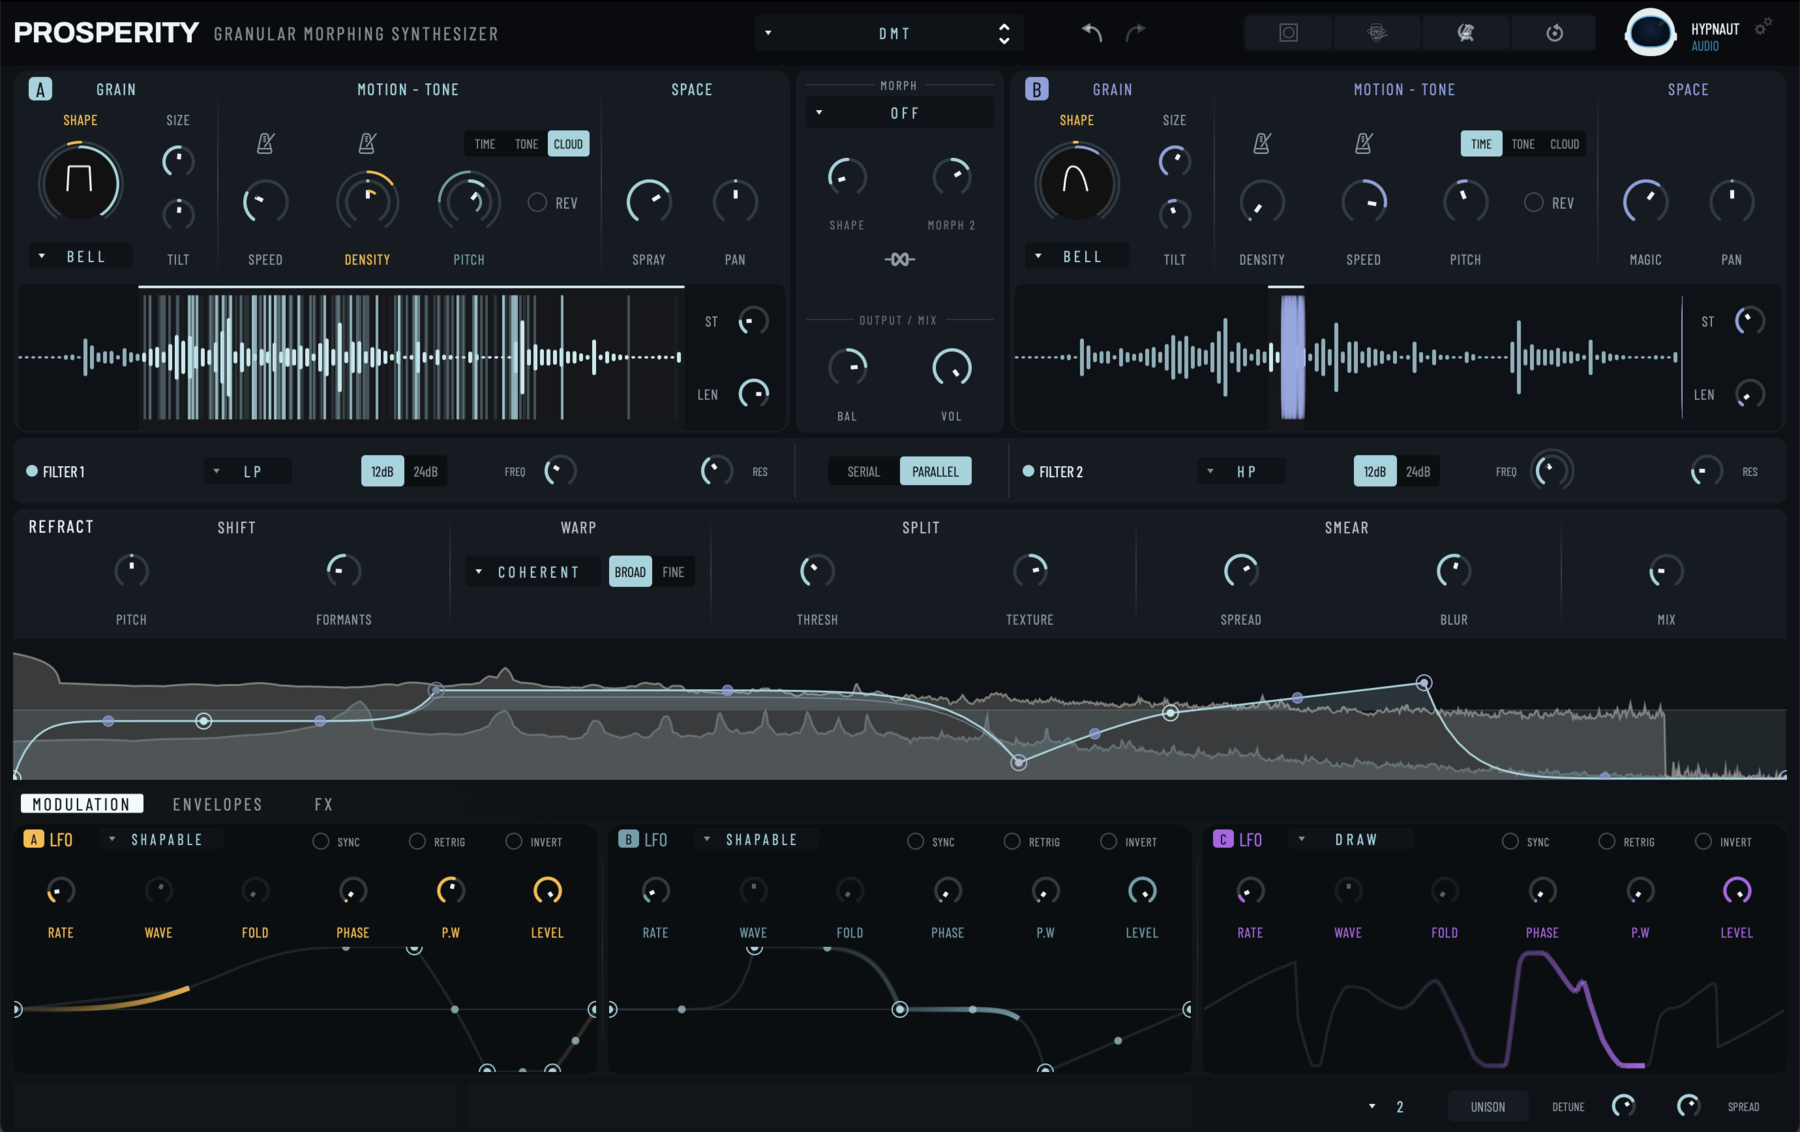The width and height of the screenshot is (1800, 1132).
Task: Enable REV on Grain B
Action: coord(1533,203)
